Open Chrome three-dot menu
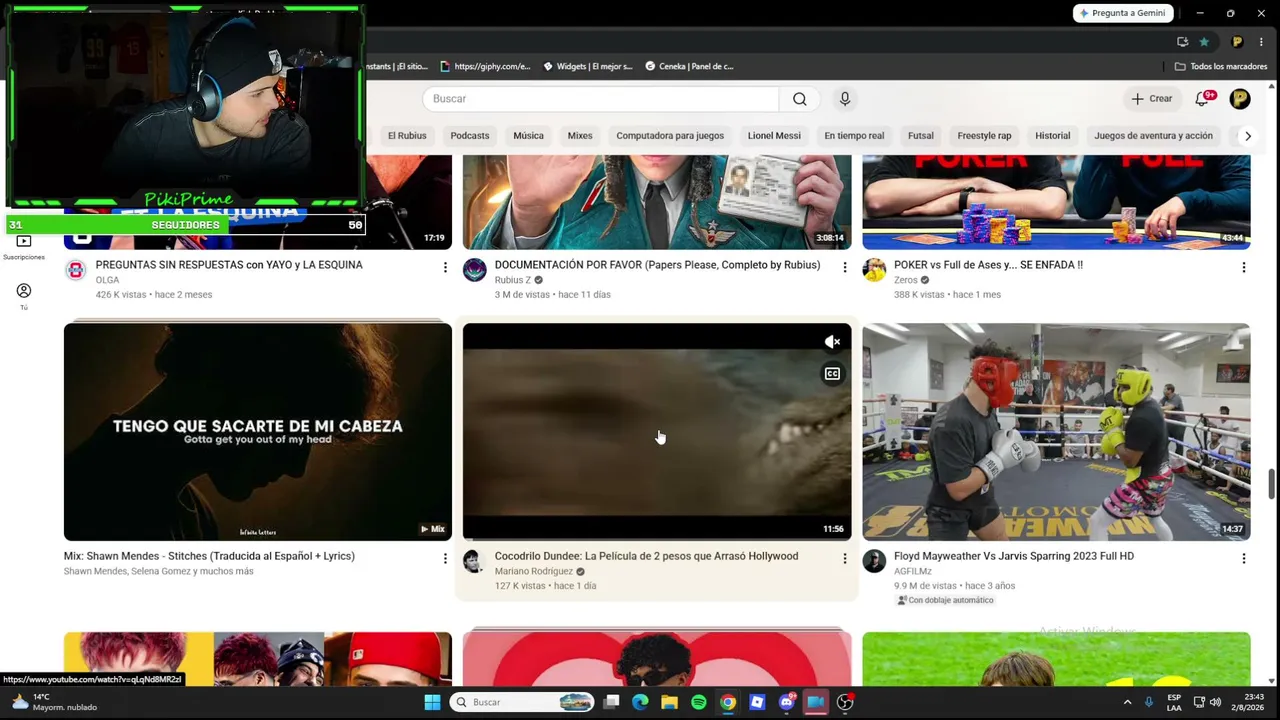1280x720 pixels. point(1262,42)
